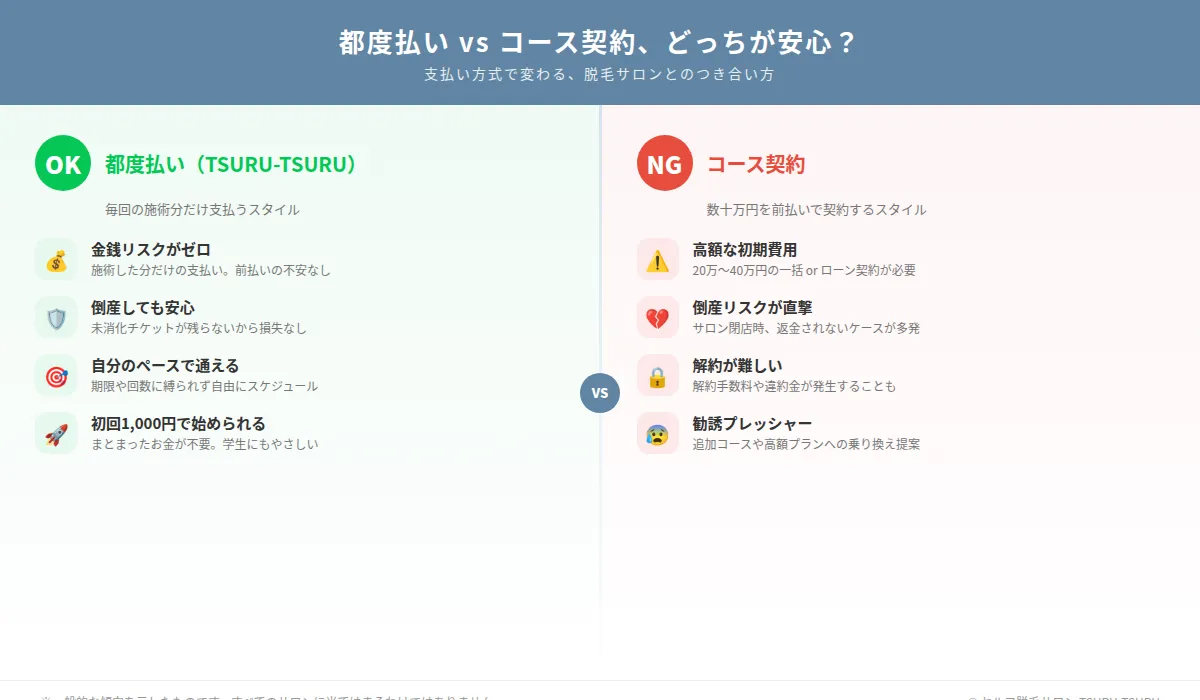Click the target icon beside 自分のペースで通える
The width and height of the screenshot is (1200, 700).
point(56,375)
